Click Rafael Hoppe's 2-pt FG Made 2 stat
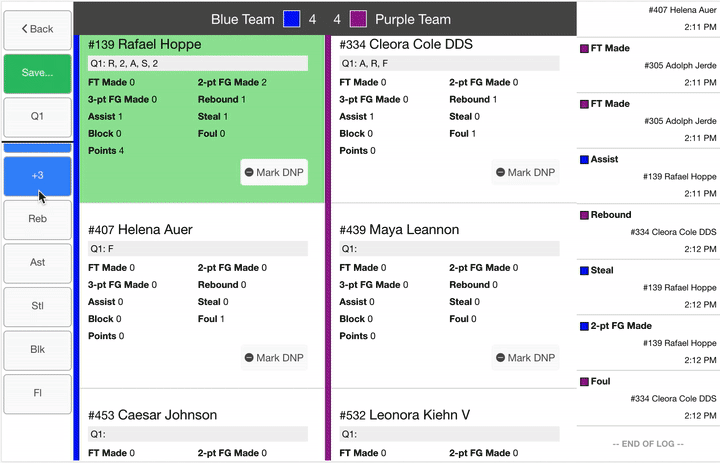 pyautogui.click(x=232, y=82)
